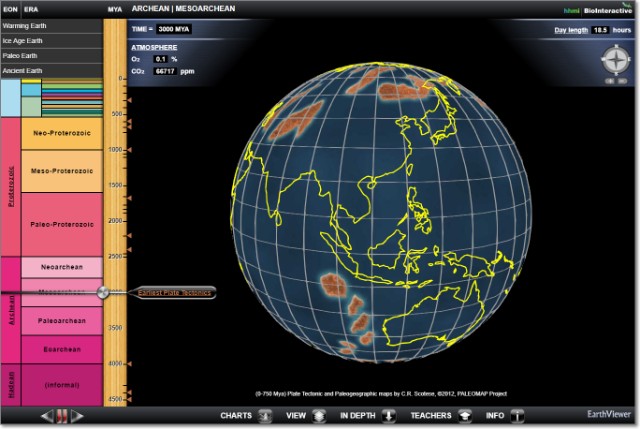The width and height of the screenshot is (640, 429).
Task: Jump to the Paleoarchean era block
Action: (62, 321)
